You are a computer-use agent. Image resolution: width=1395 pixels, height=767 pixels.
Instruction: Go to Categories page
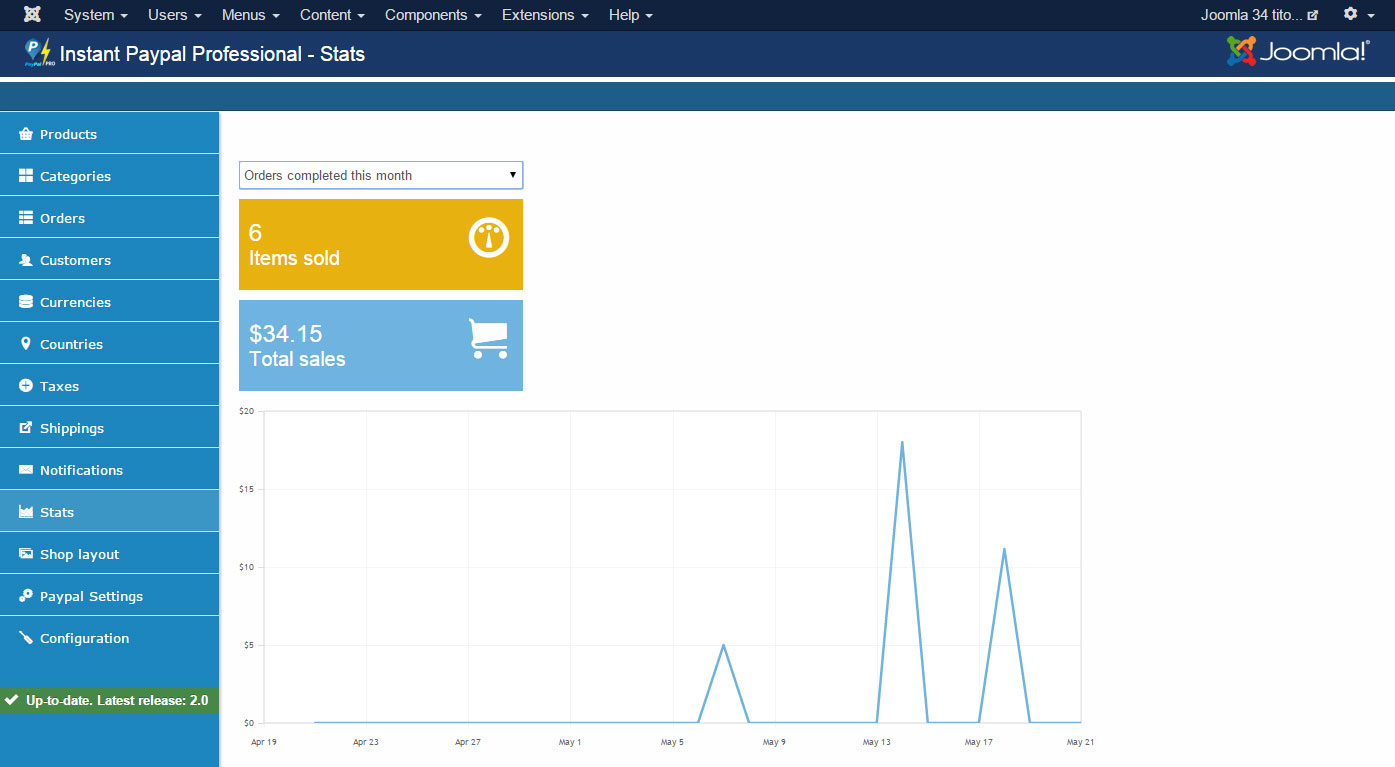(x=109, y=175)
